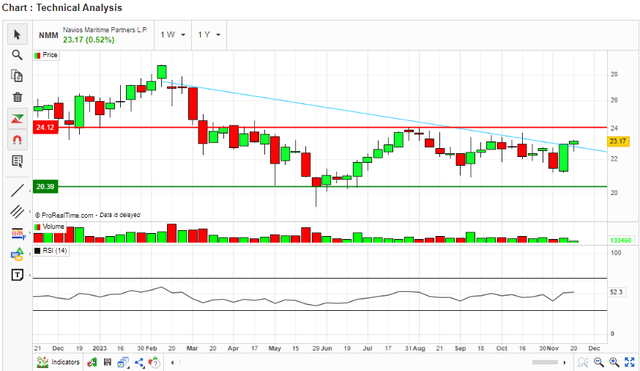Click the horizontal time scrollbar thumb

click(x=545, y=362)
